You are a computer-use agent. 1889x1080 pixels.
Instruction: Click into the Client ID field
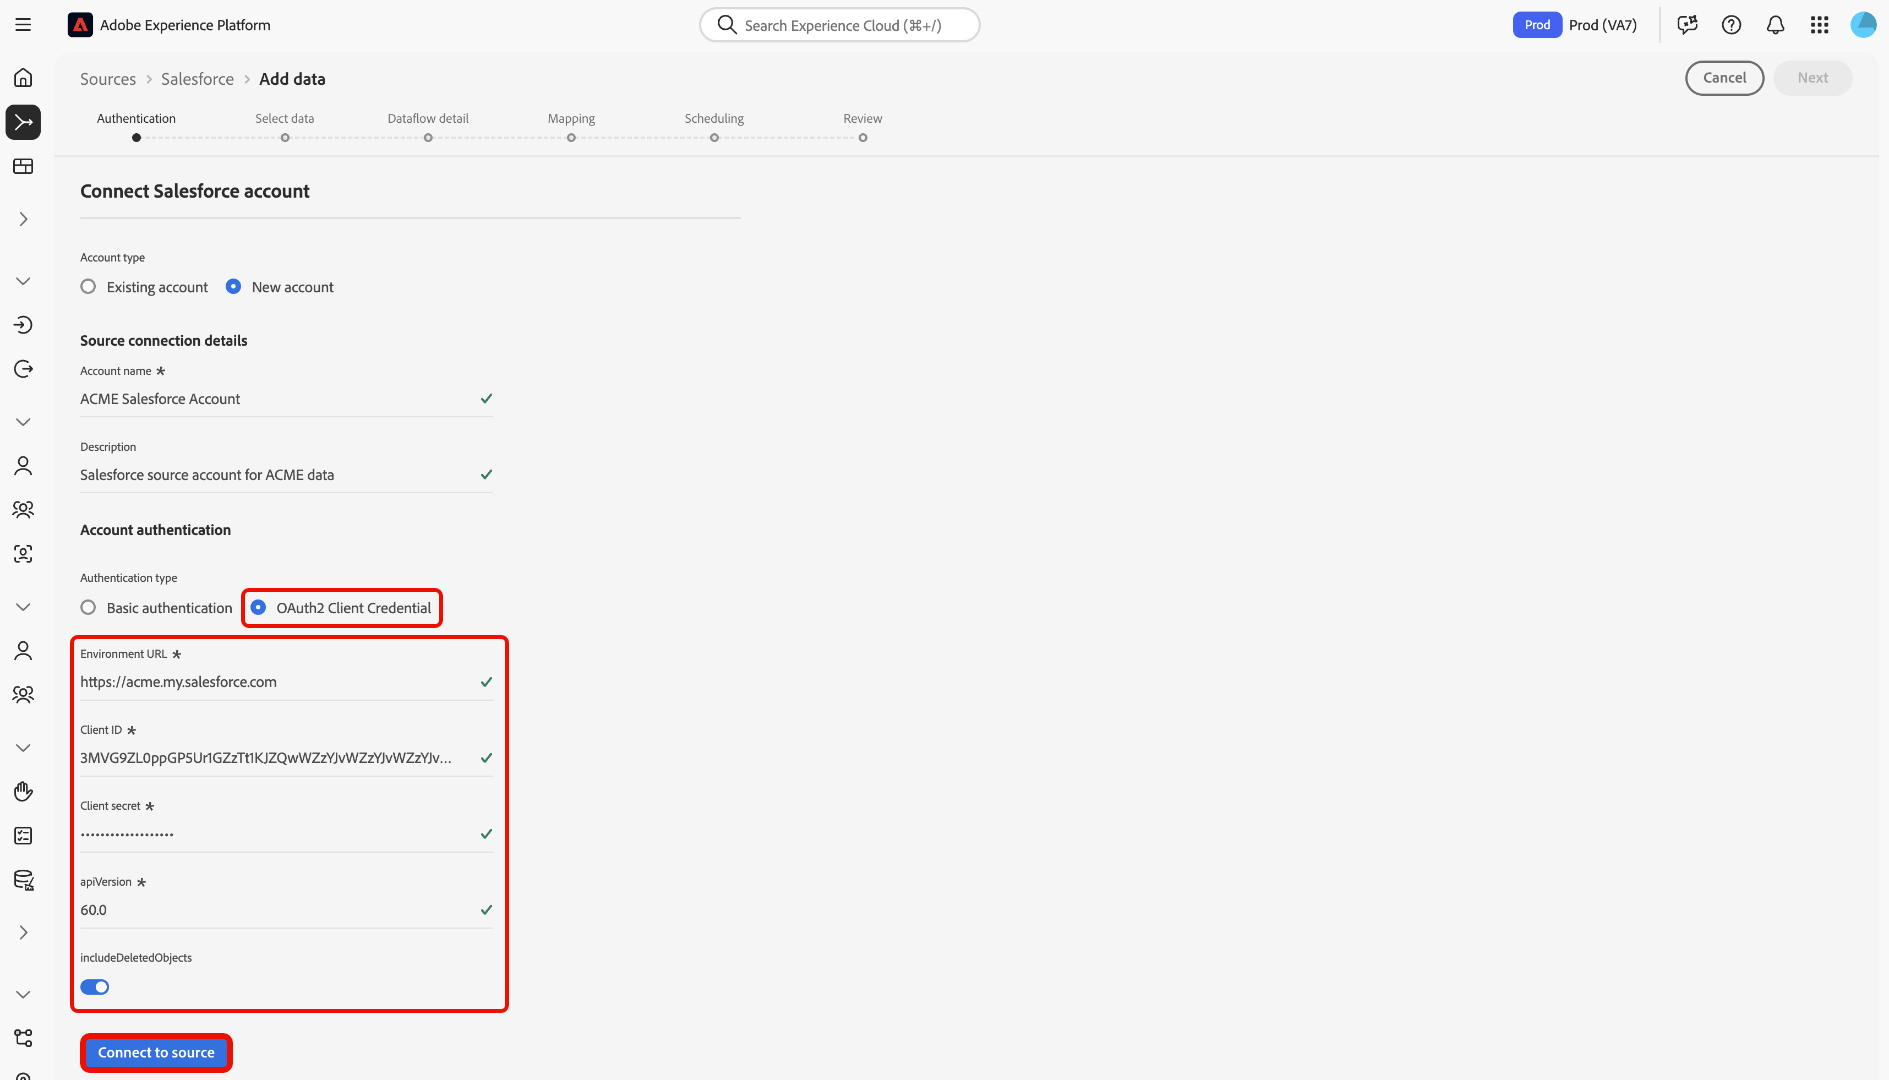pos(286,758)
